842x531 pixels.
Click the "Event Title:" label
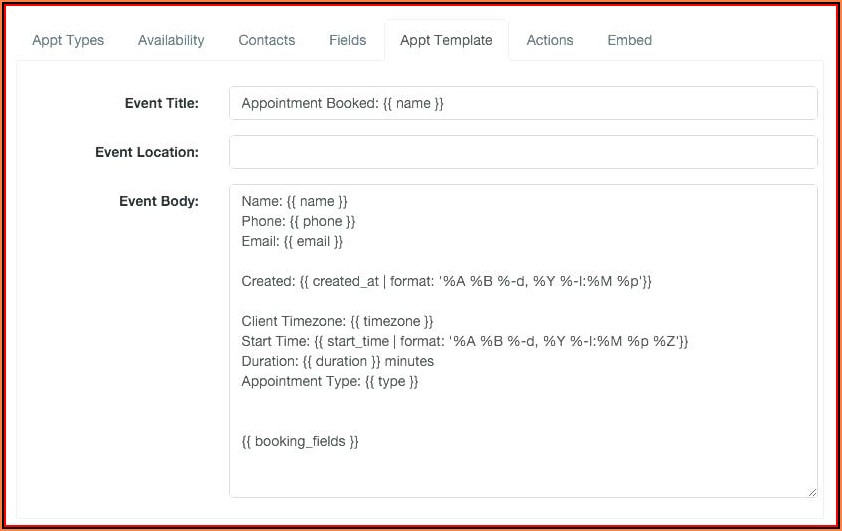[x=161, y=103]
